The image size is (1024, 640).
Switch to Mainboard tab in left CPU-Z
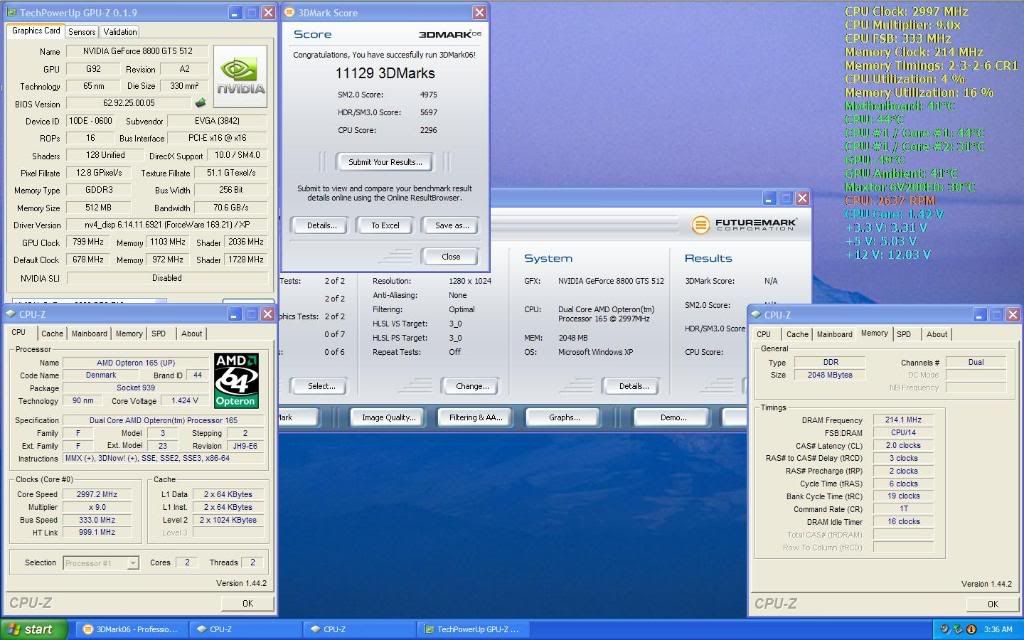(89, 333)
